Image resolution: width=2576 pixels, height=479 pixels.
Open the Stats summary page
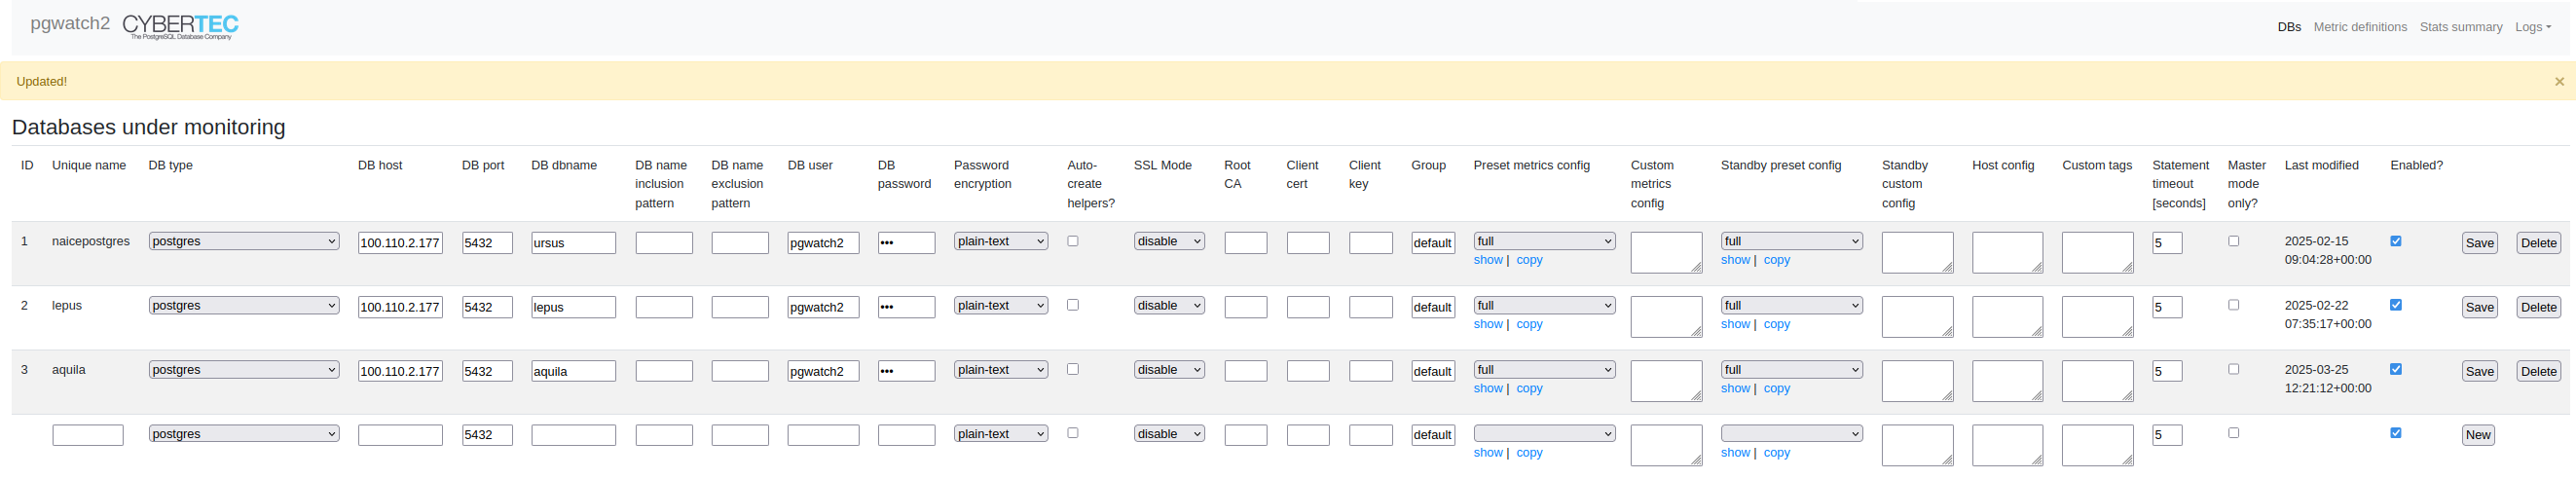pos(2460,27)
